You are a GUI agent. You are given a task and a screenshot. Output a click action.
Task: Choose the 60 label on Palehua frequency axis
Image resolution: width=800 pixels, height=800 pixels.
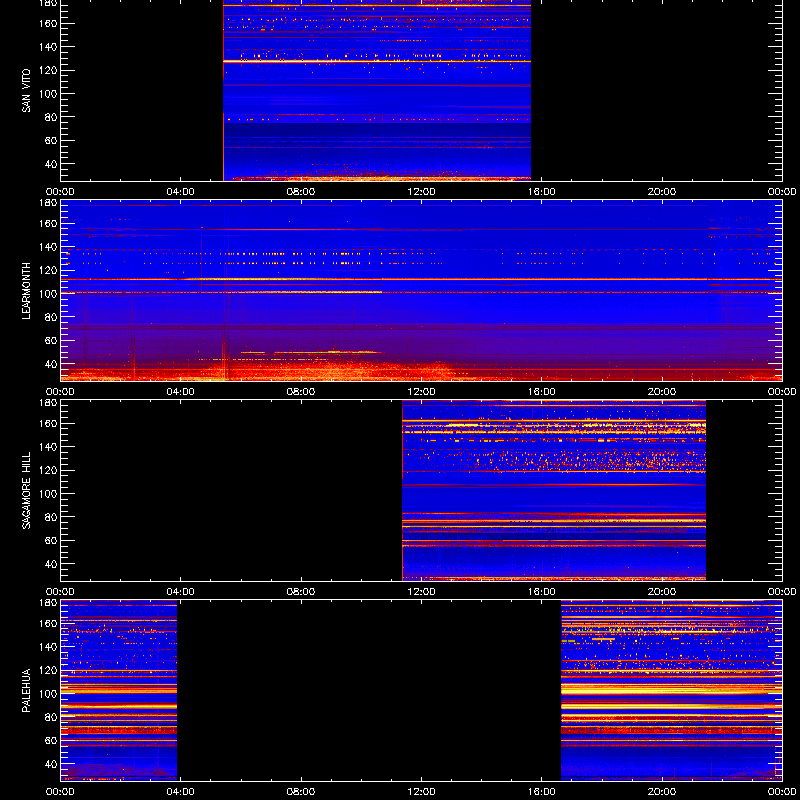(51, 740)
